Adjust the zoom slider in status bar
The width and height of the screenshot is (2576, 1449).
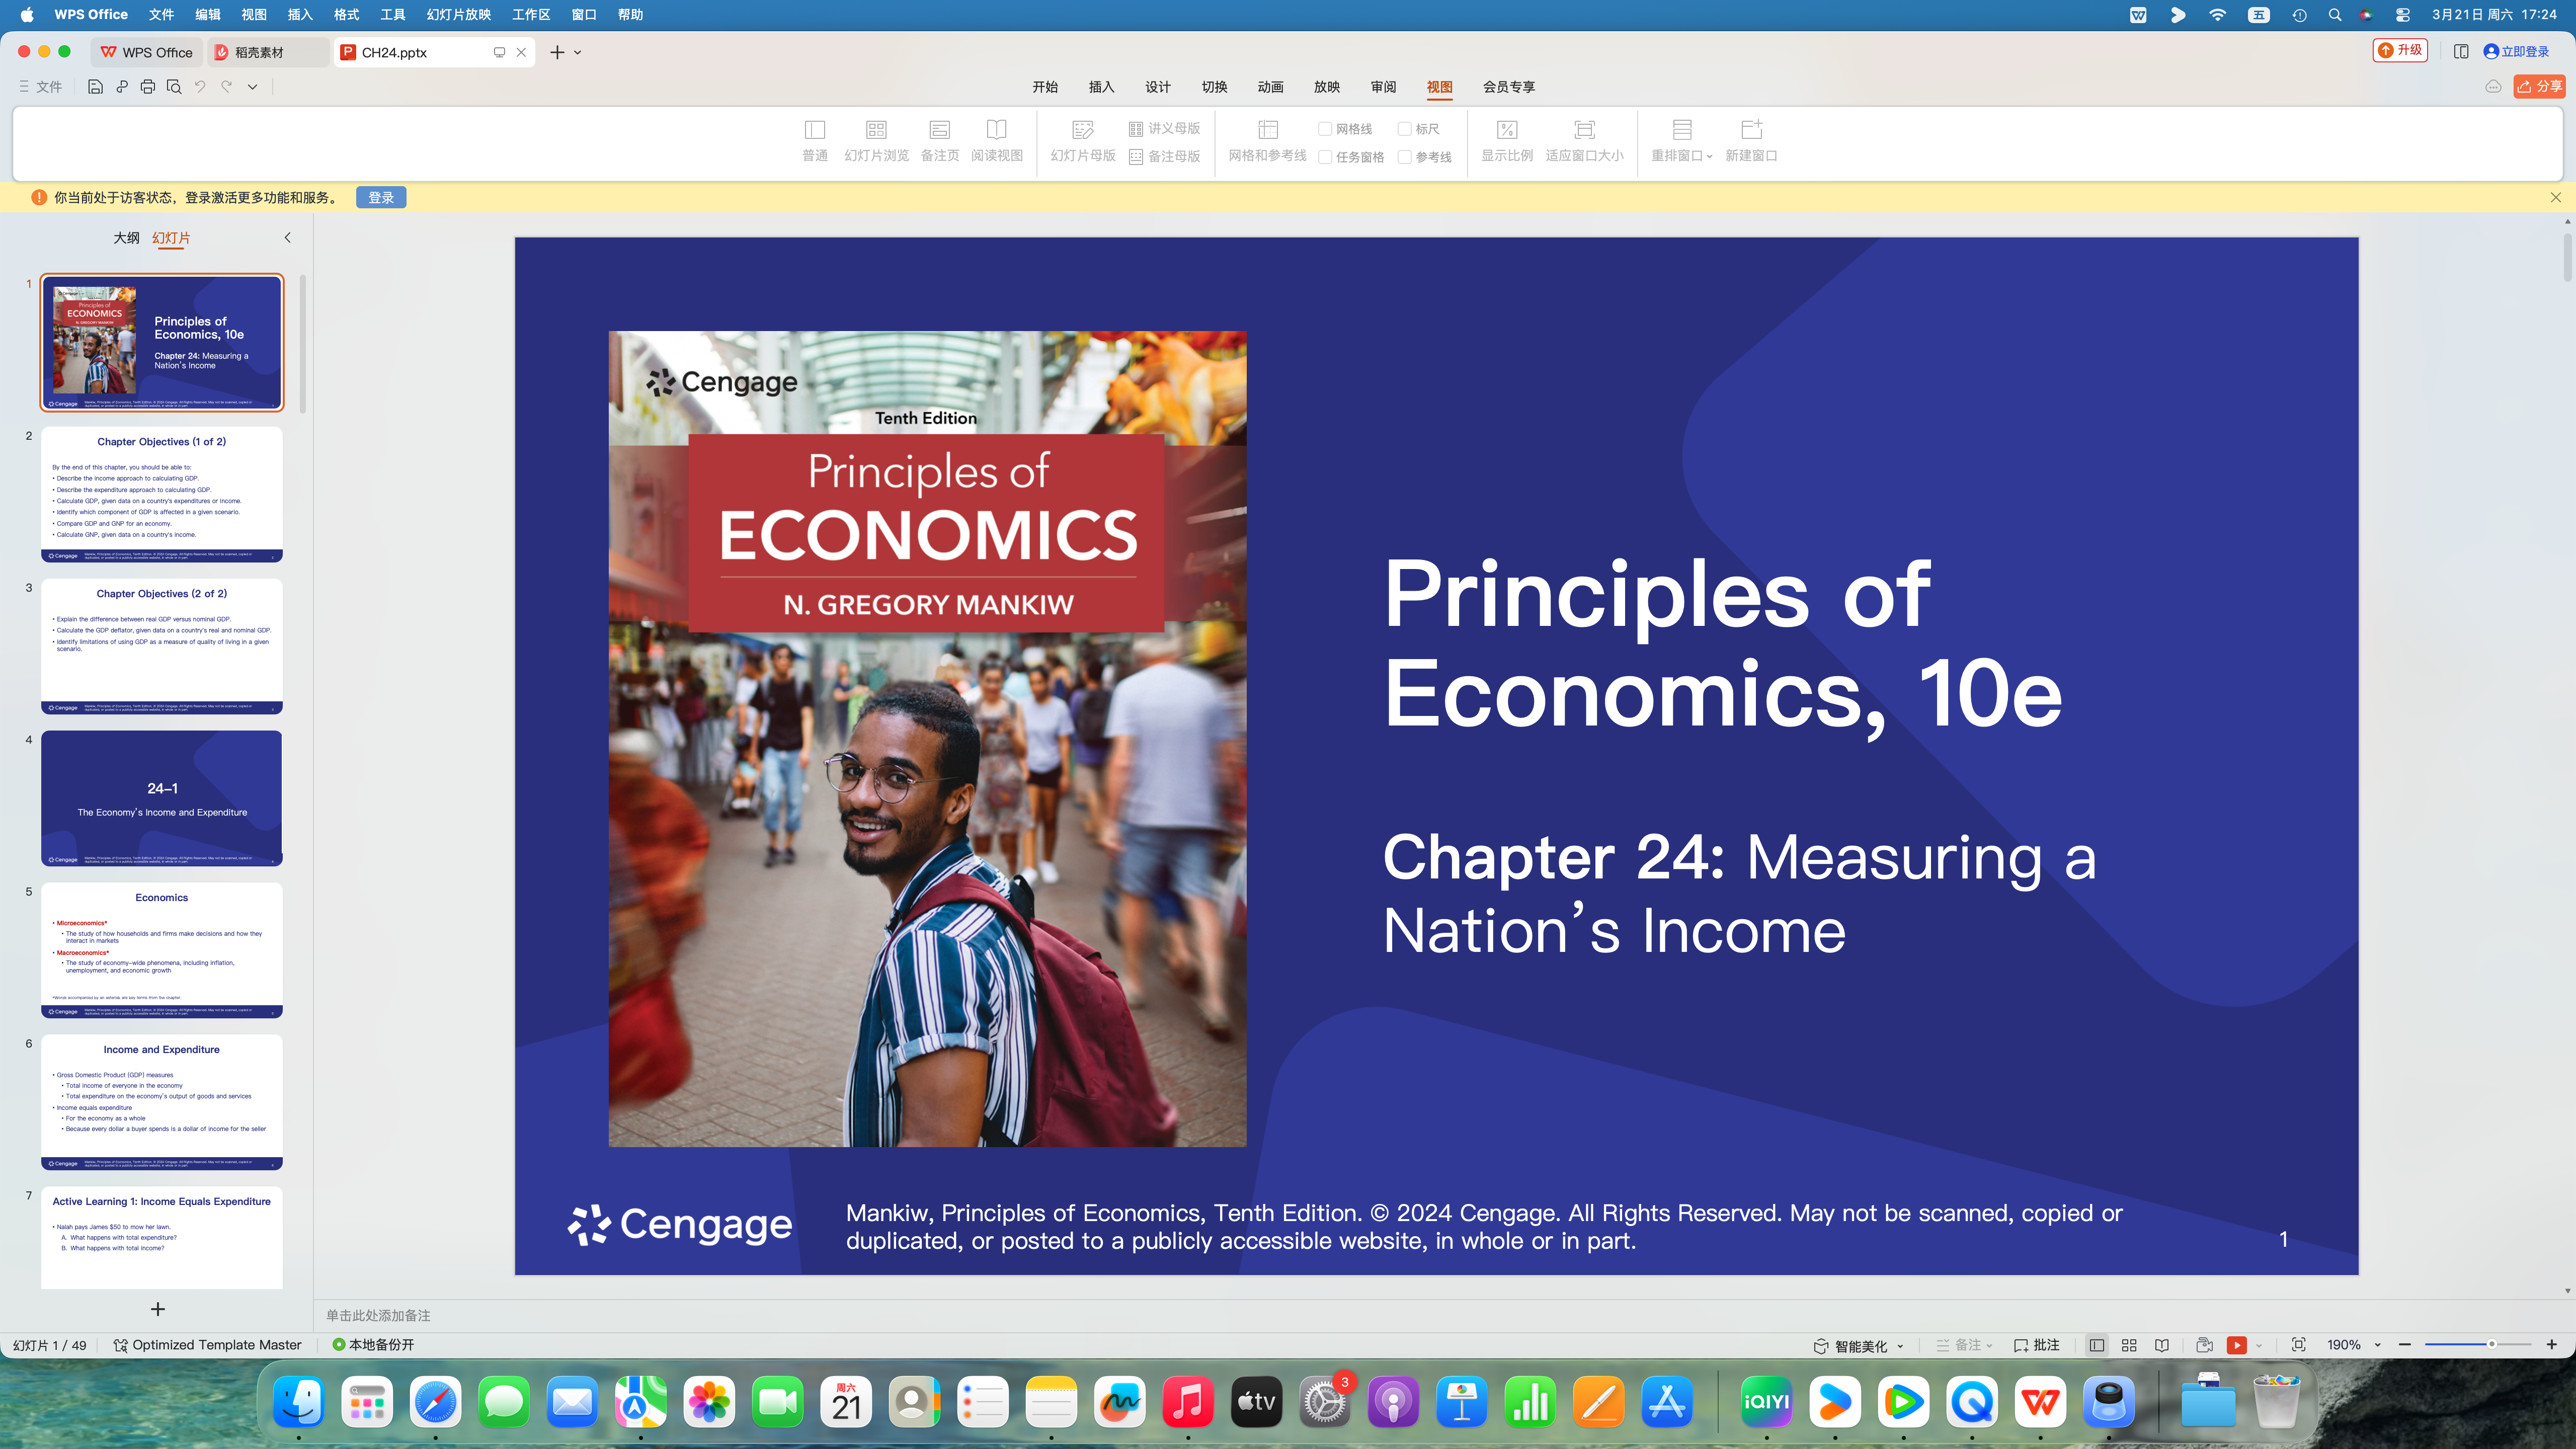tap(2491, 1345)
